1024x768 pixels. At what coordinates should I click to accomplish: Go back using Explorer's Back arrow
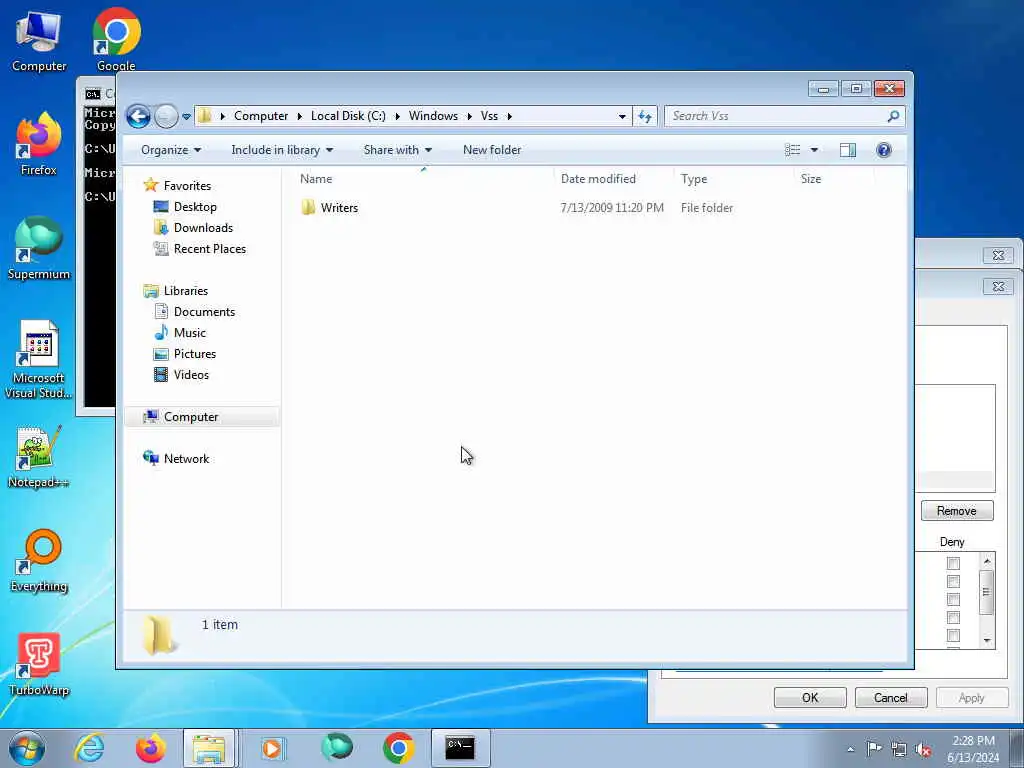[x=138, y=116]
